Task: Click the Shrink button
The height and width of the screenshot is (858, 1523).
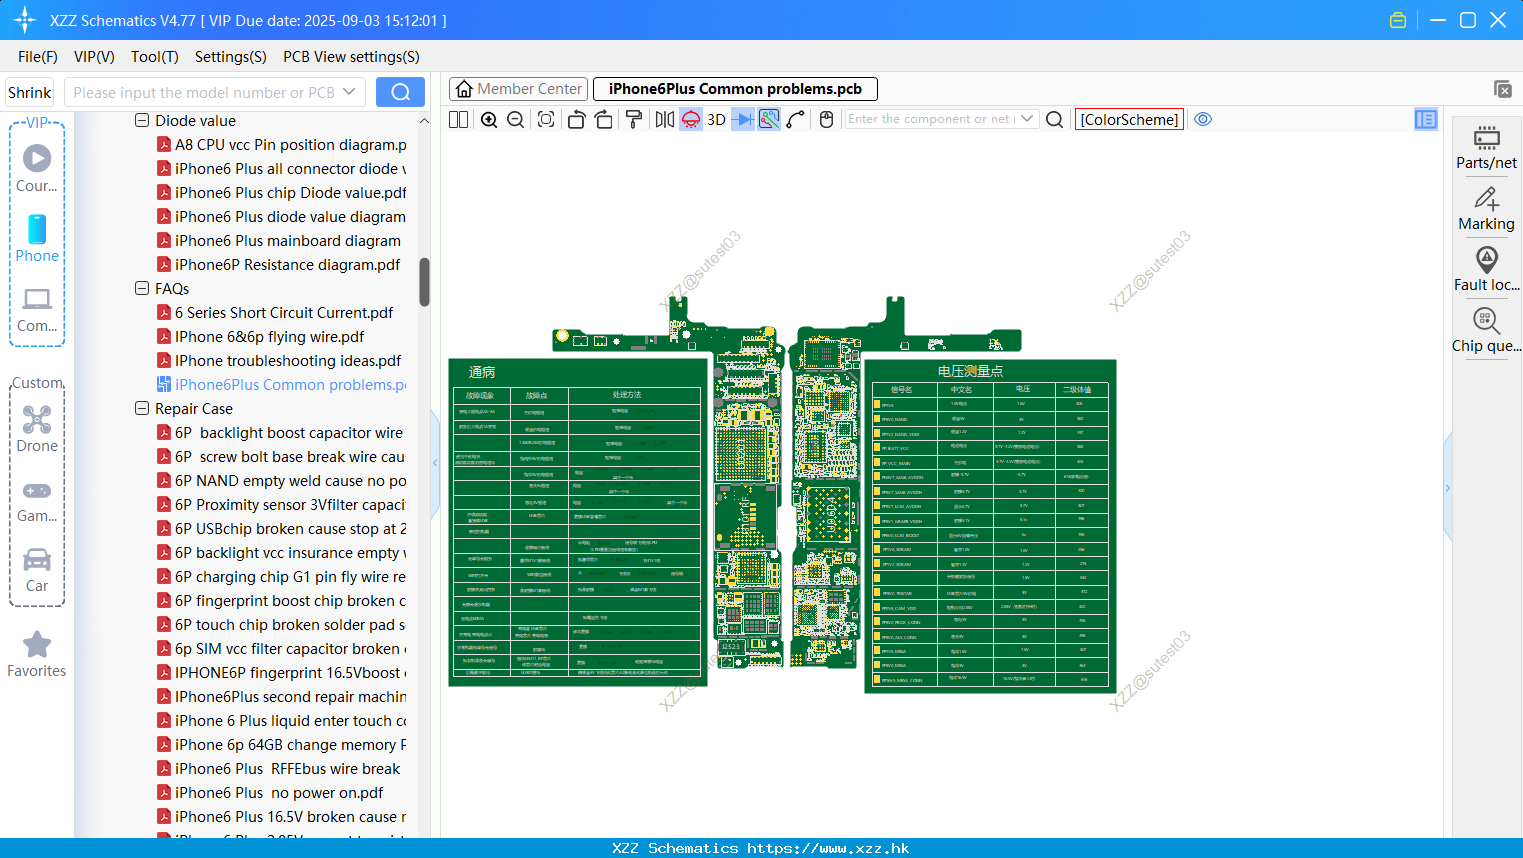Action: 29,92
